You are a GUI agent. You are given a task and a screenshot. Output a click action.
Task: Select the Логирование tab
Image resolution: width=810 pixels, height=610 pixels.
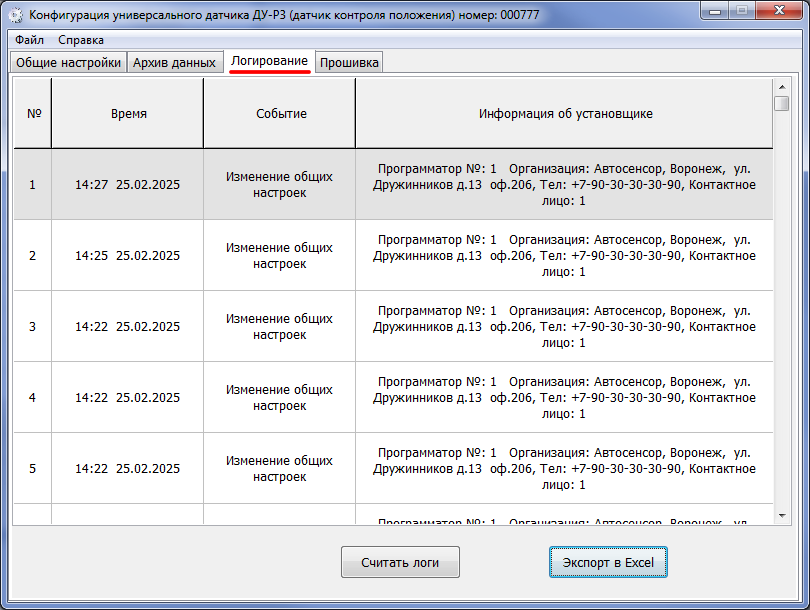(269, 61)
